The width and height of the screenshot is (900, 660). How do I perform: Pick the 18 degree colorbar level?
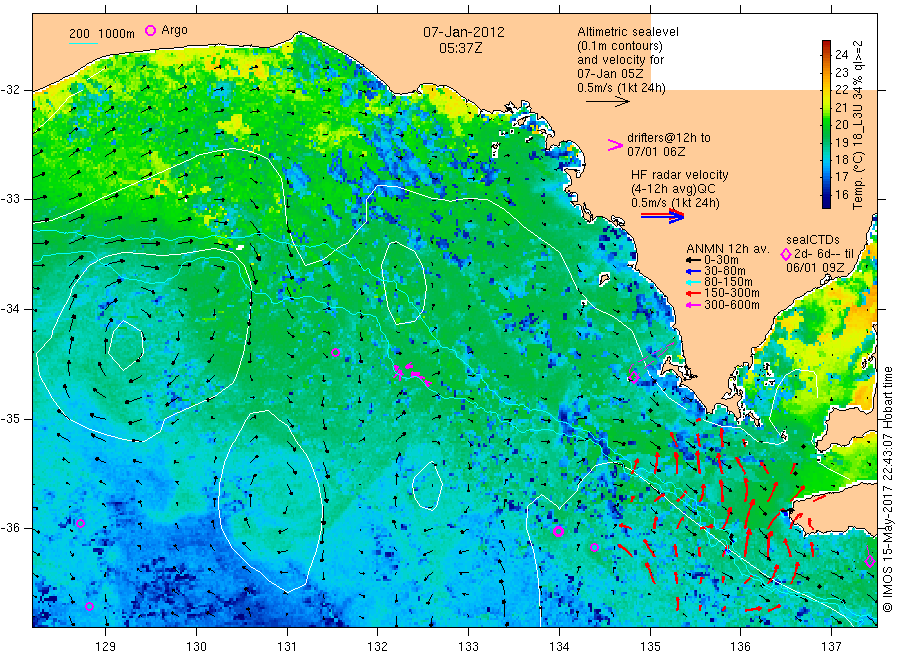click(x=841, y=160)
